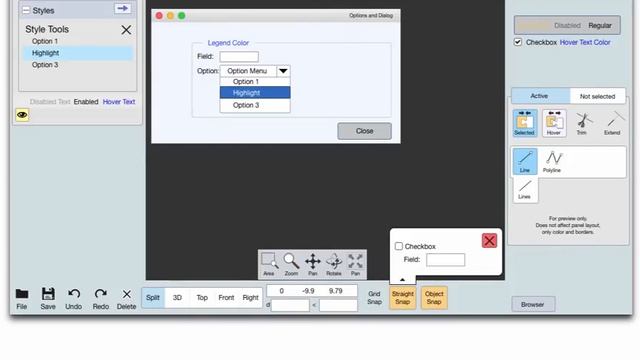Click the Legend Color group title
Screen dimensions: 640x360
point(228,43)
